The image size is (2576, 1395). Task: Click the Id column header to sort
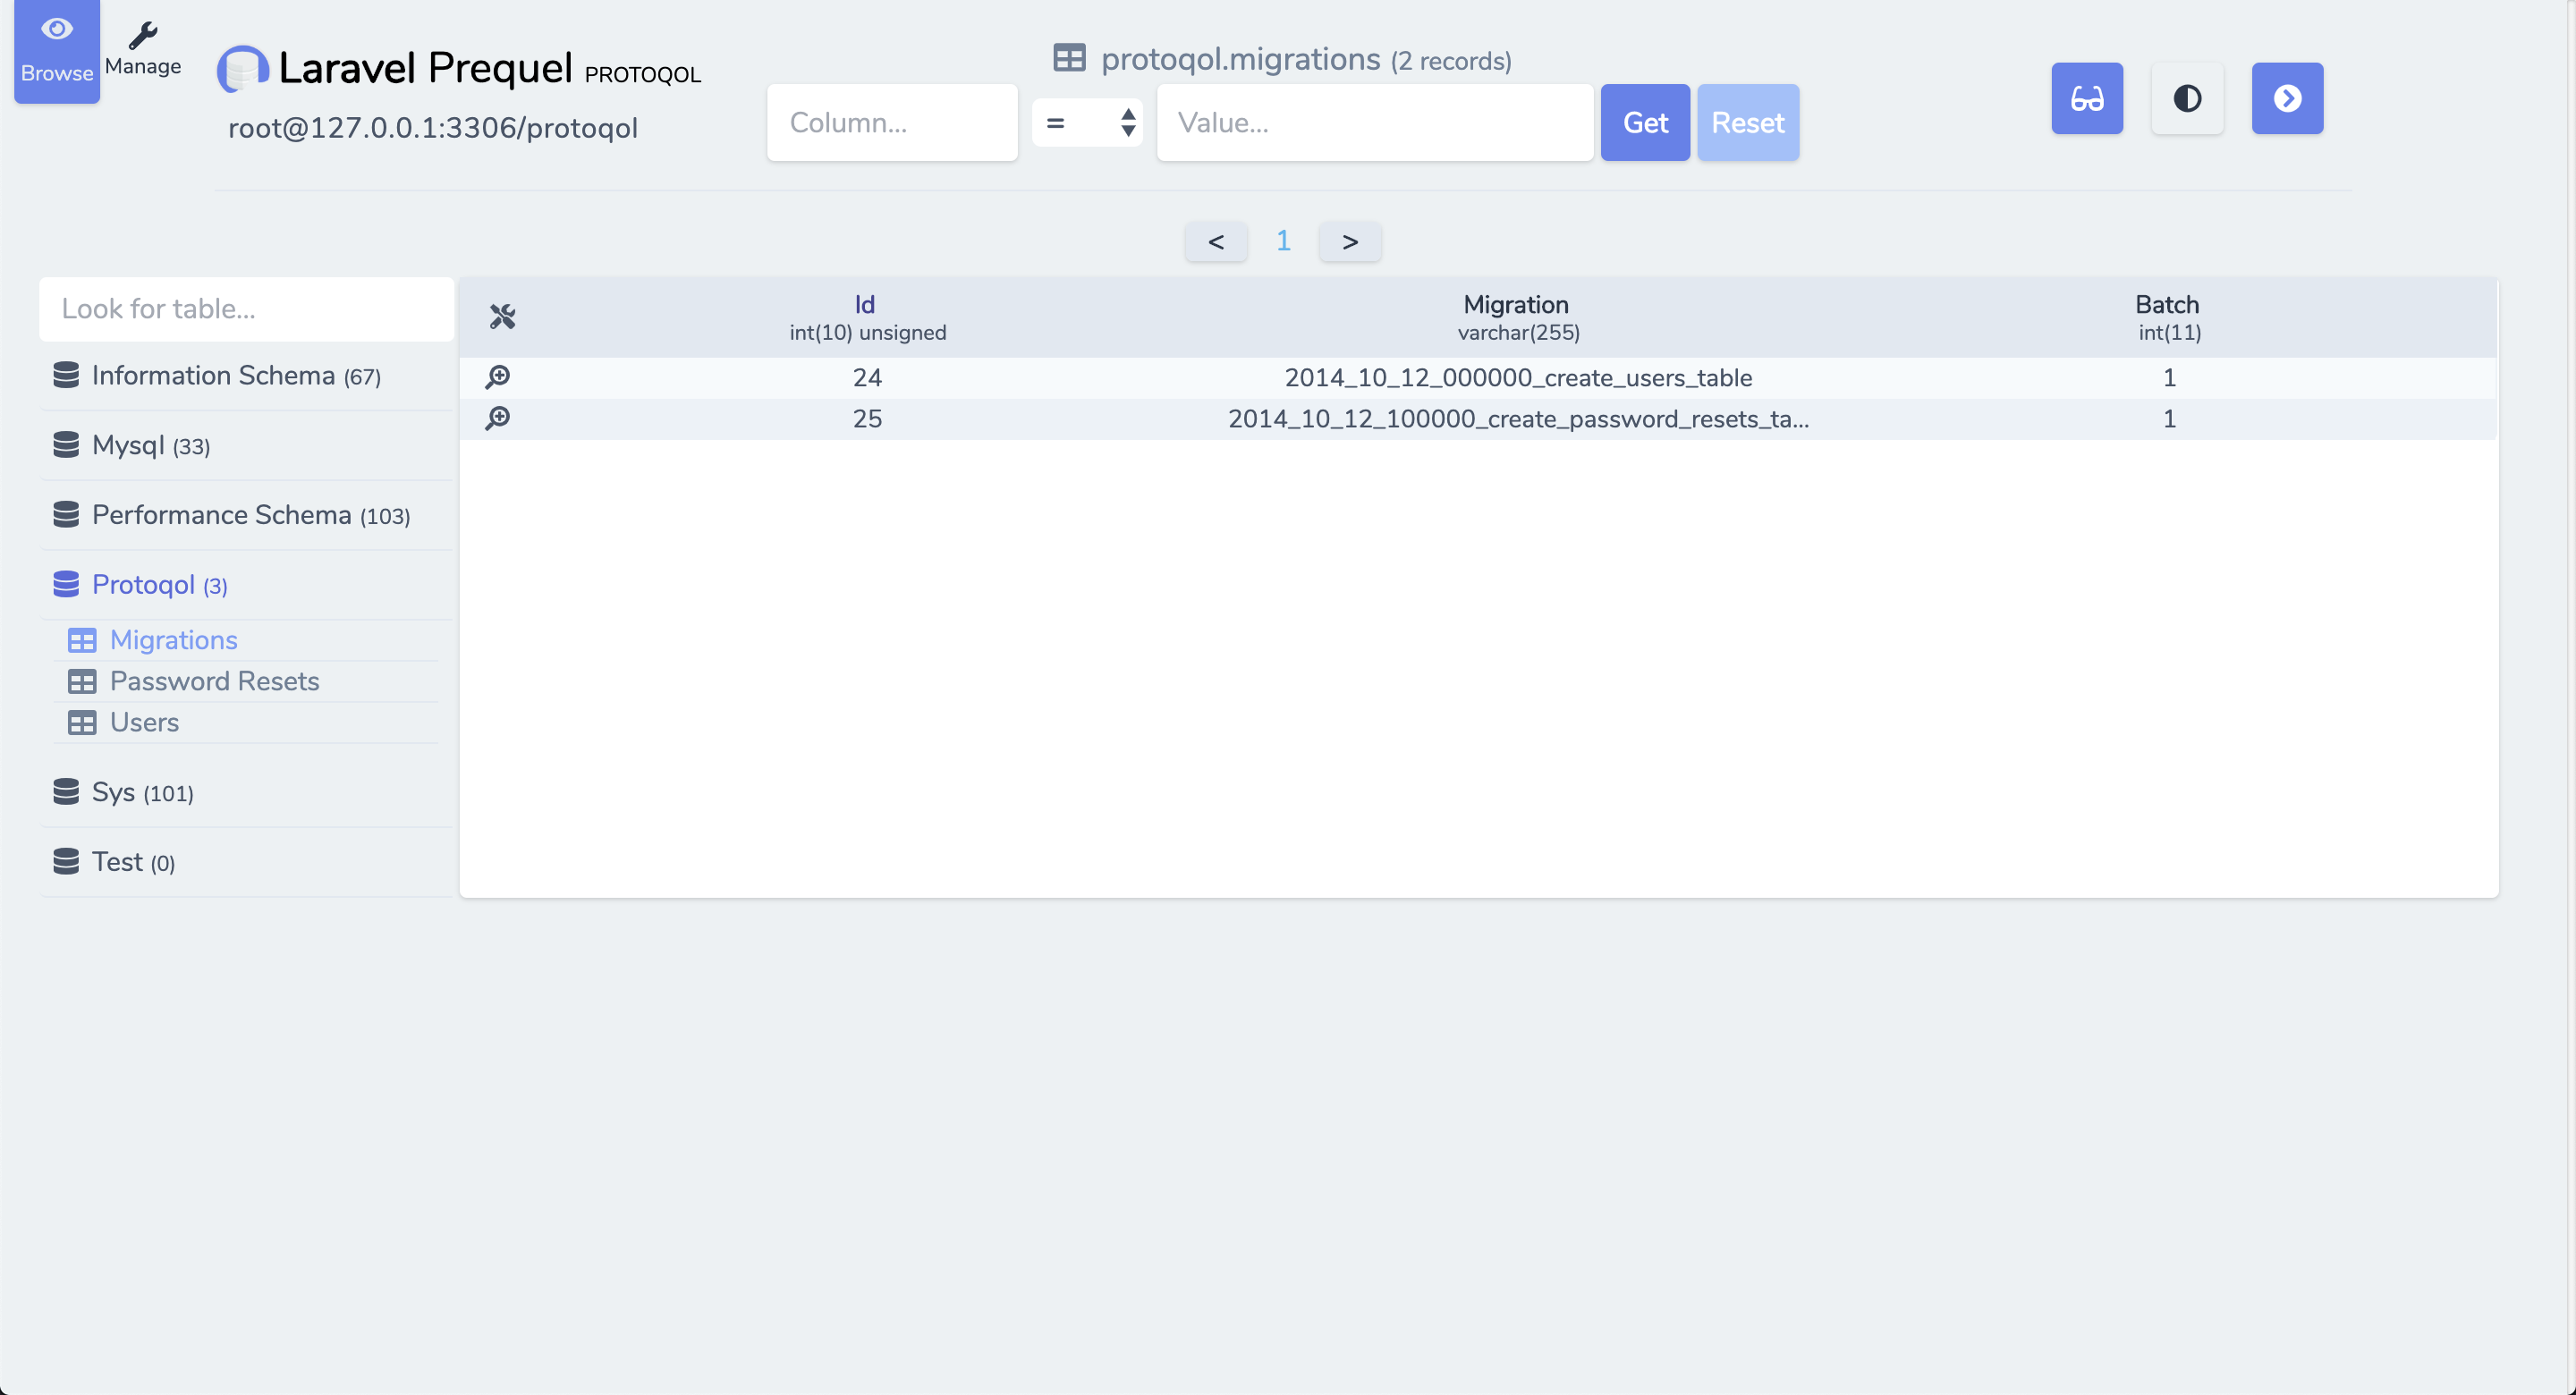coord(866,304)
